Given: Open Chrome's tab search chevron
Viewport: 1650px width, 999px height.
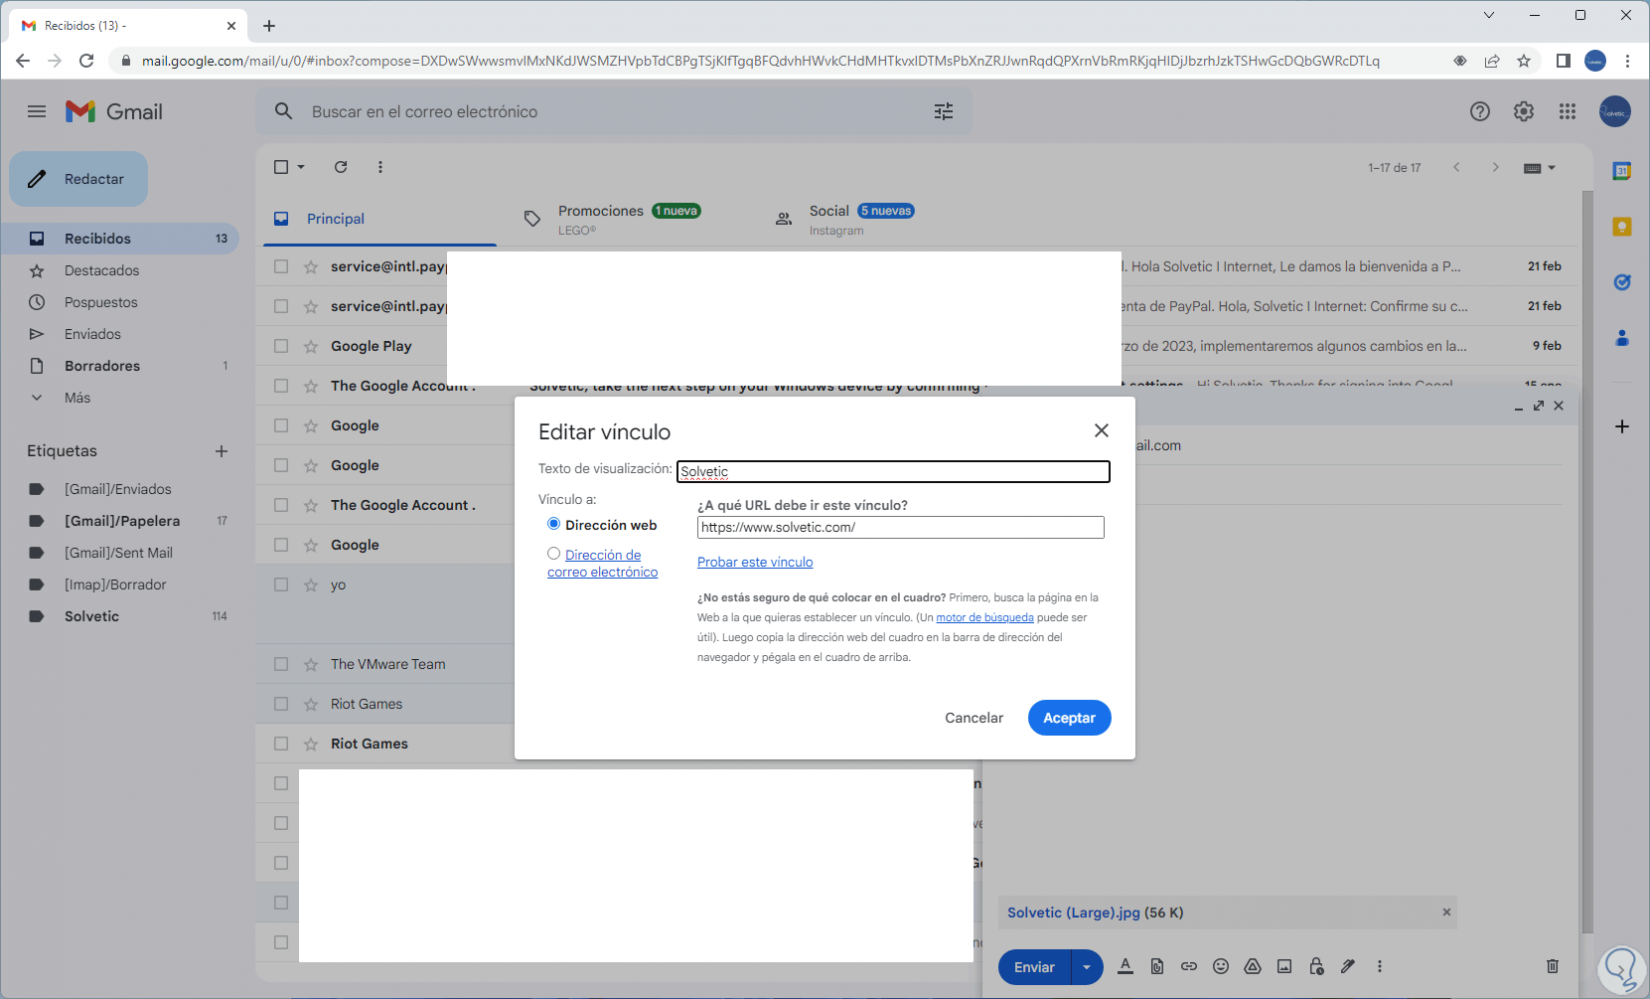Looking at the screenshot, I should coord(1489,15).
